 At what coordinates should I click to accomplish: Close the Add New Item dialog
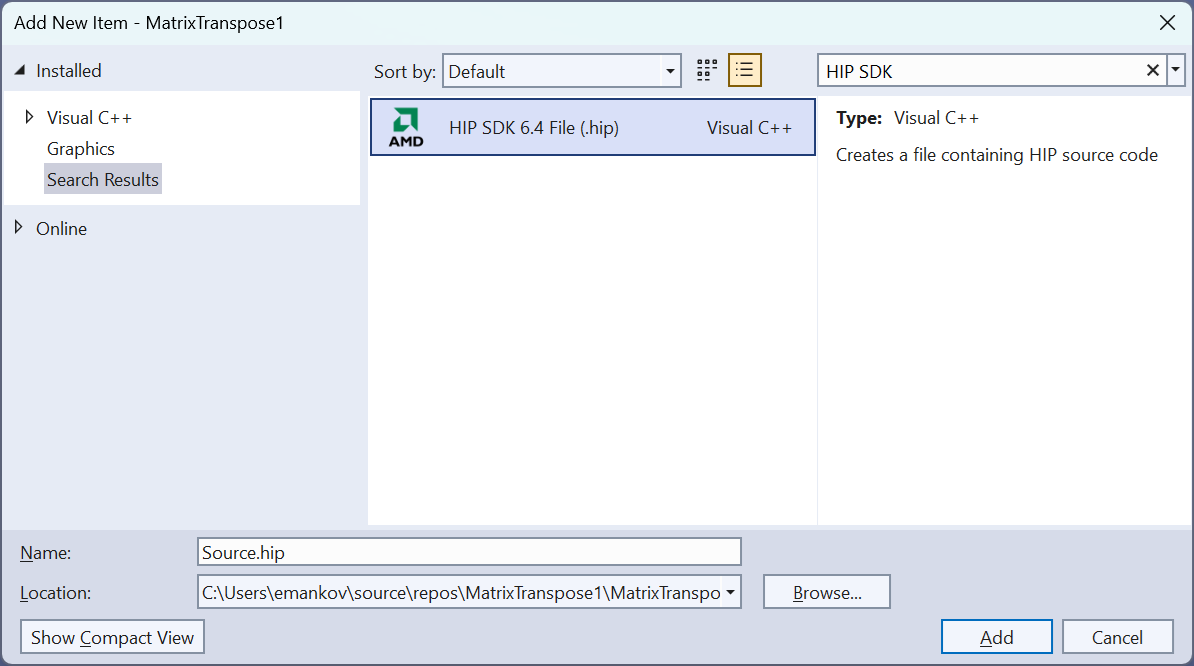coord(1166,22)
